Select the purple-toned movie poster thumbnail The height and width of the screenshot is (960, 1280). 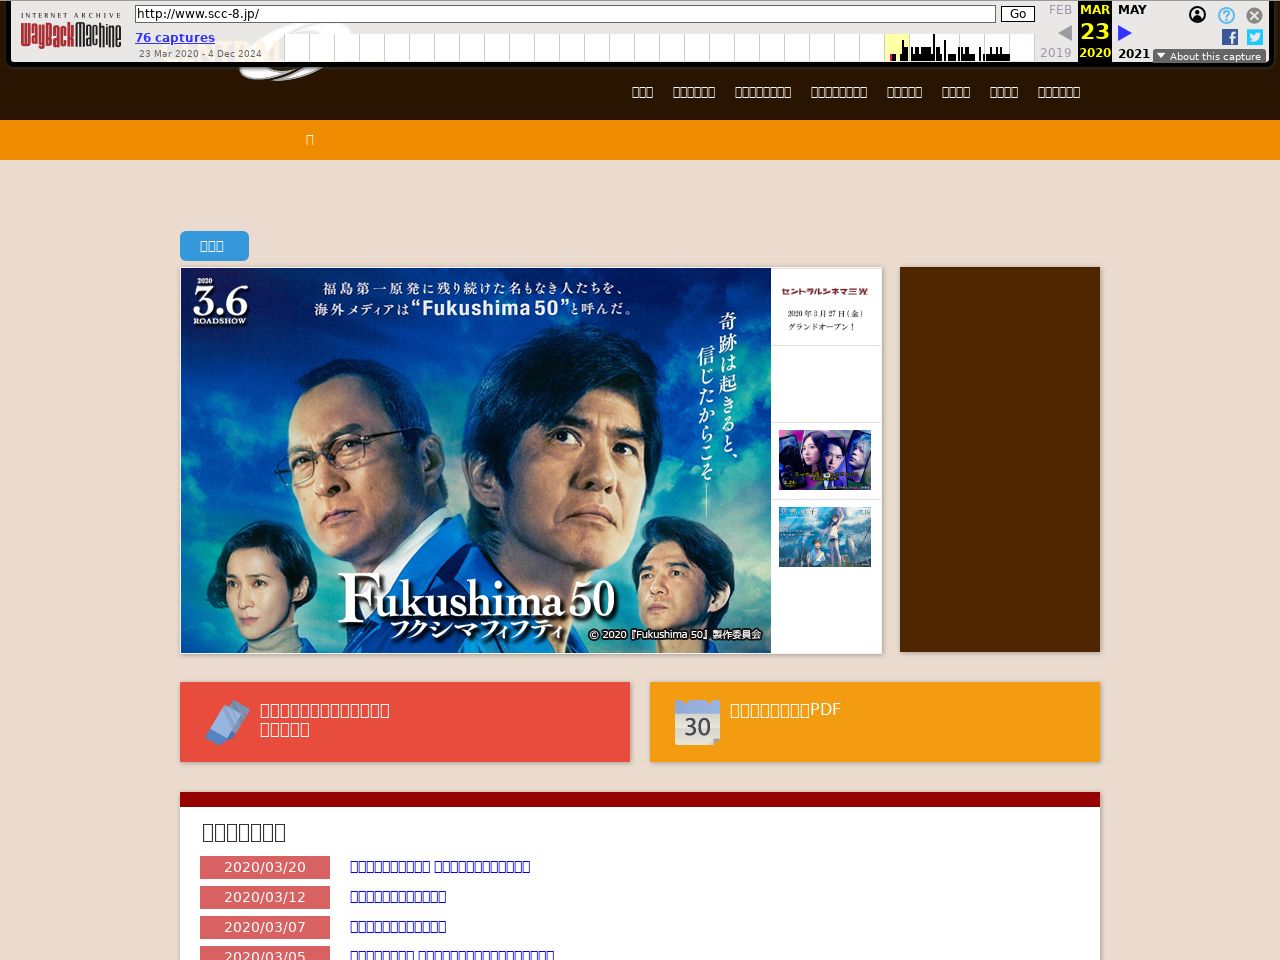tap(825, 460)
